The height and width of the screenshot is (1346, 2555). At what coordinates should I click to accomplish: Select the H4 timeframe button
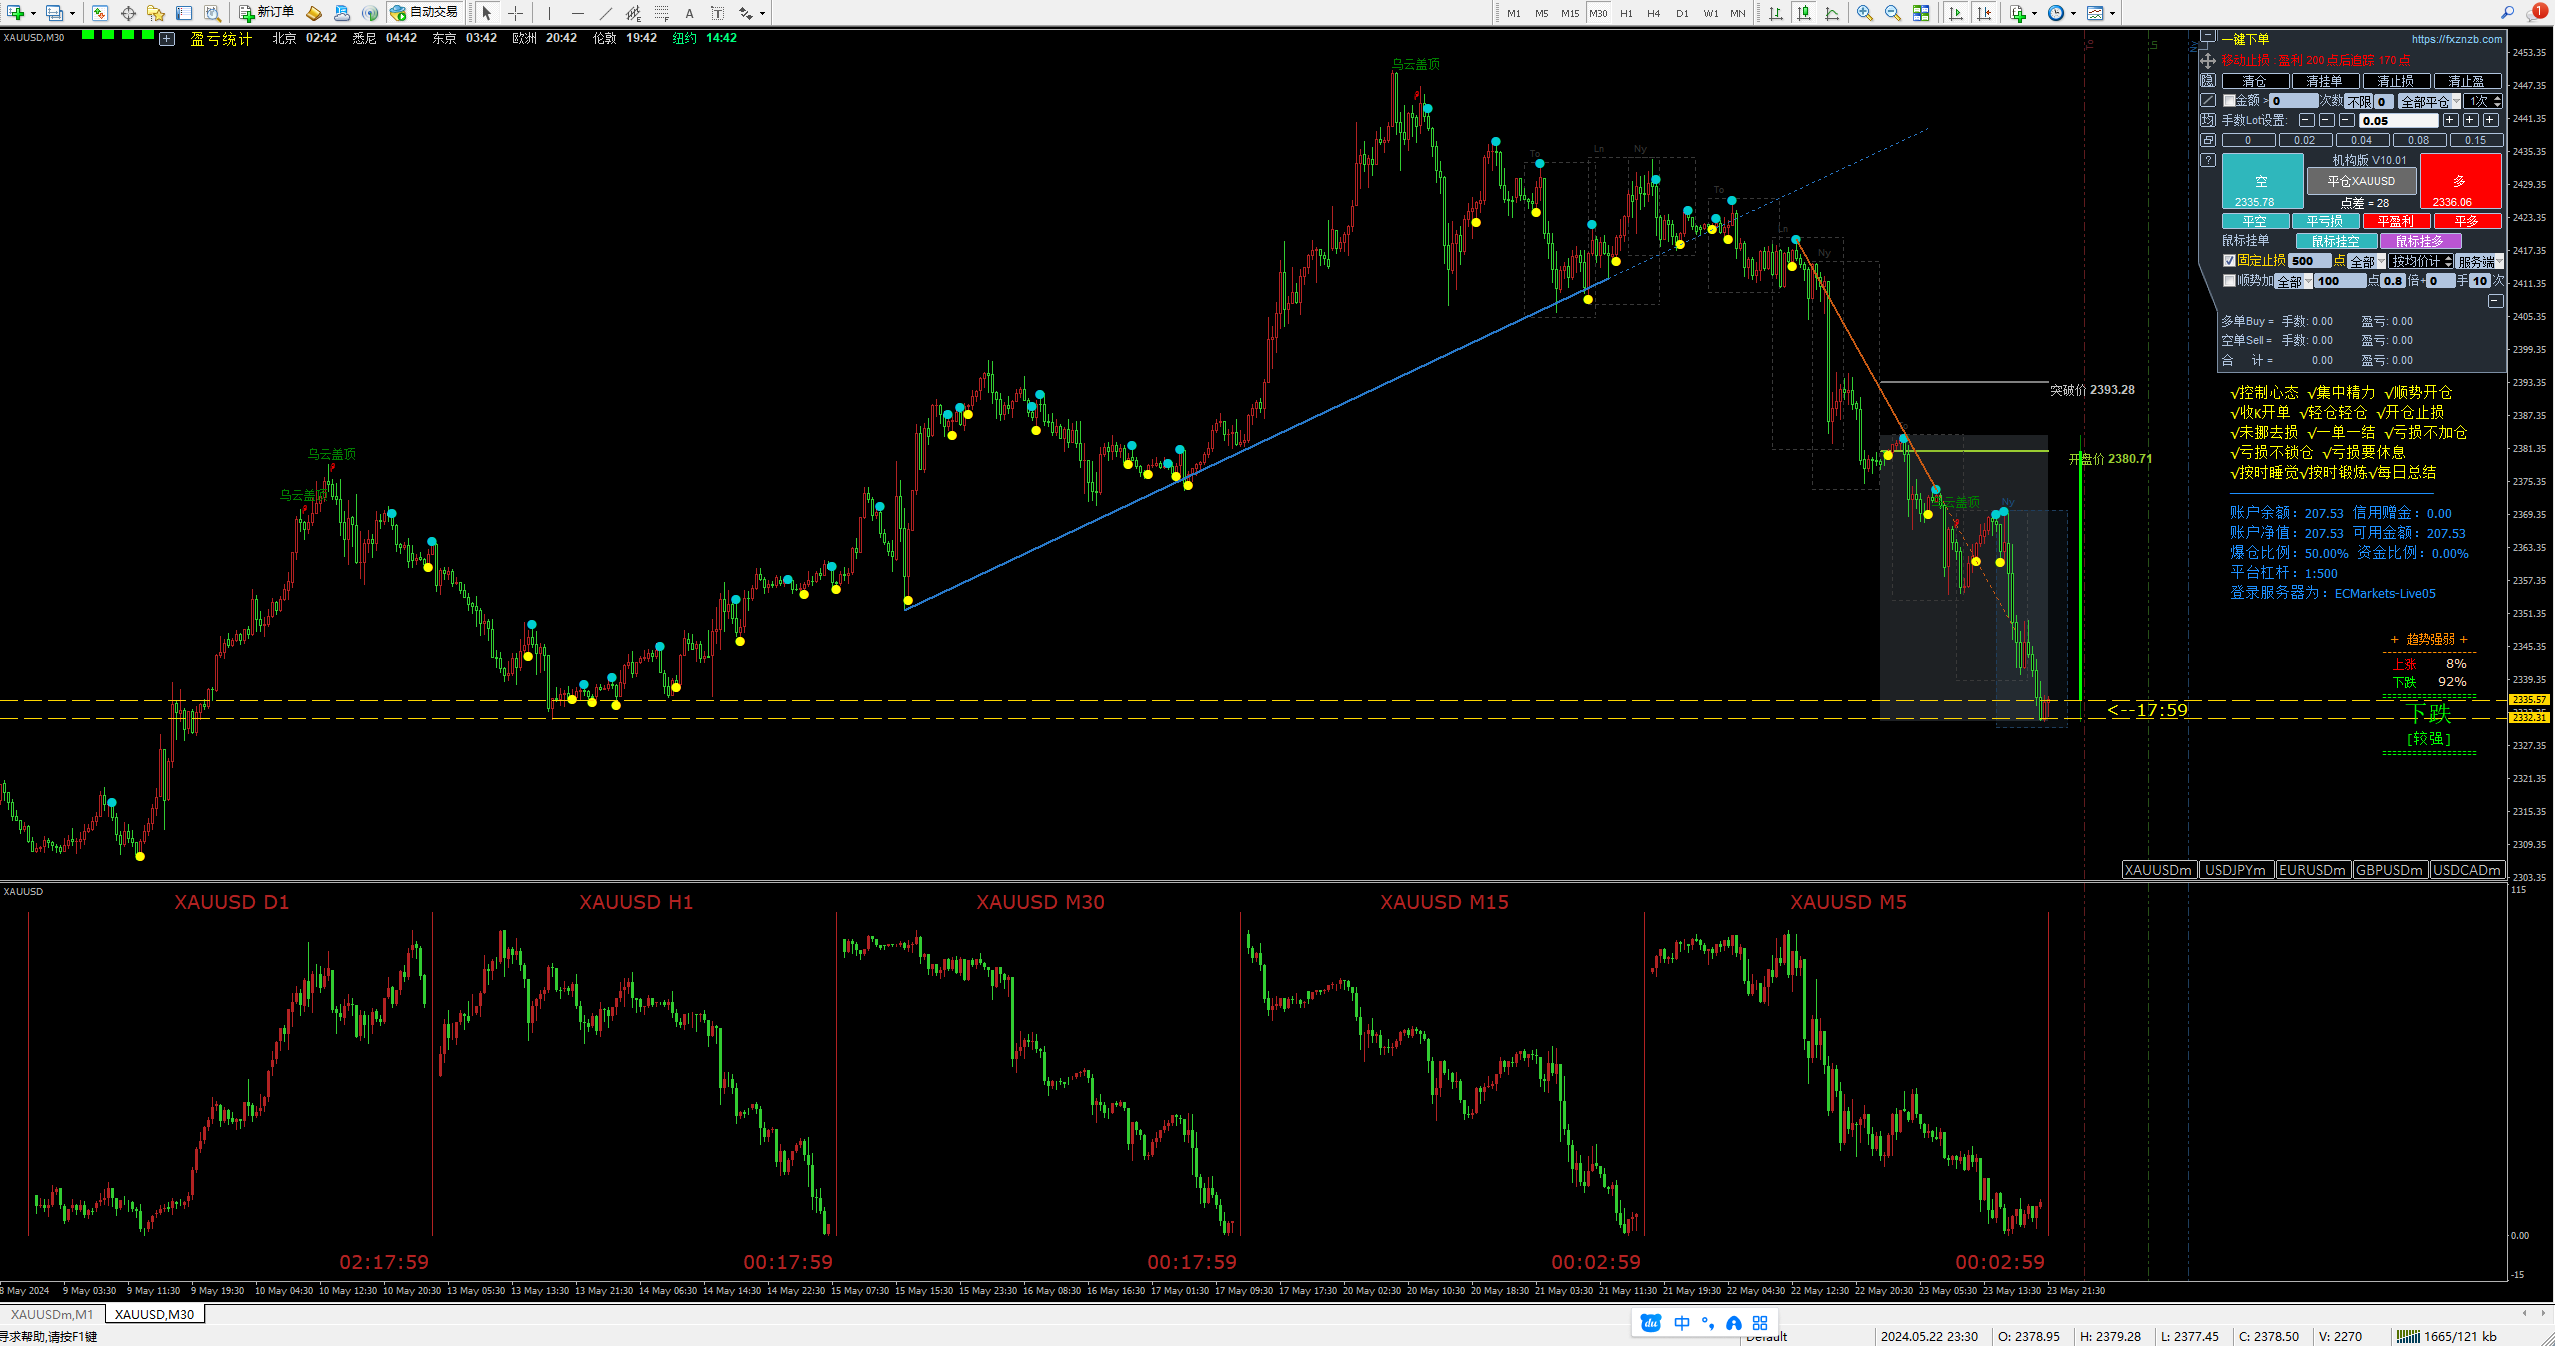pos(1654,13)
